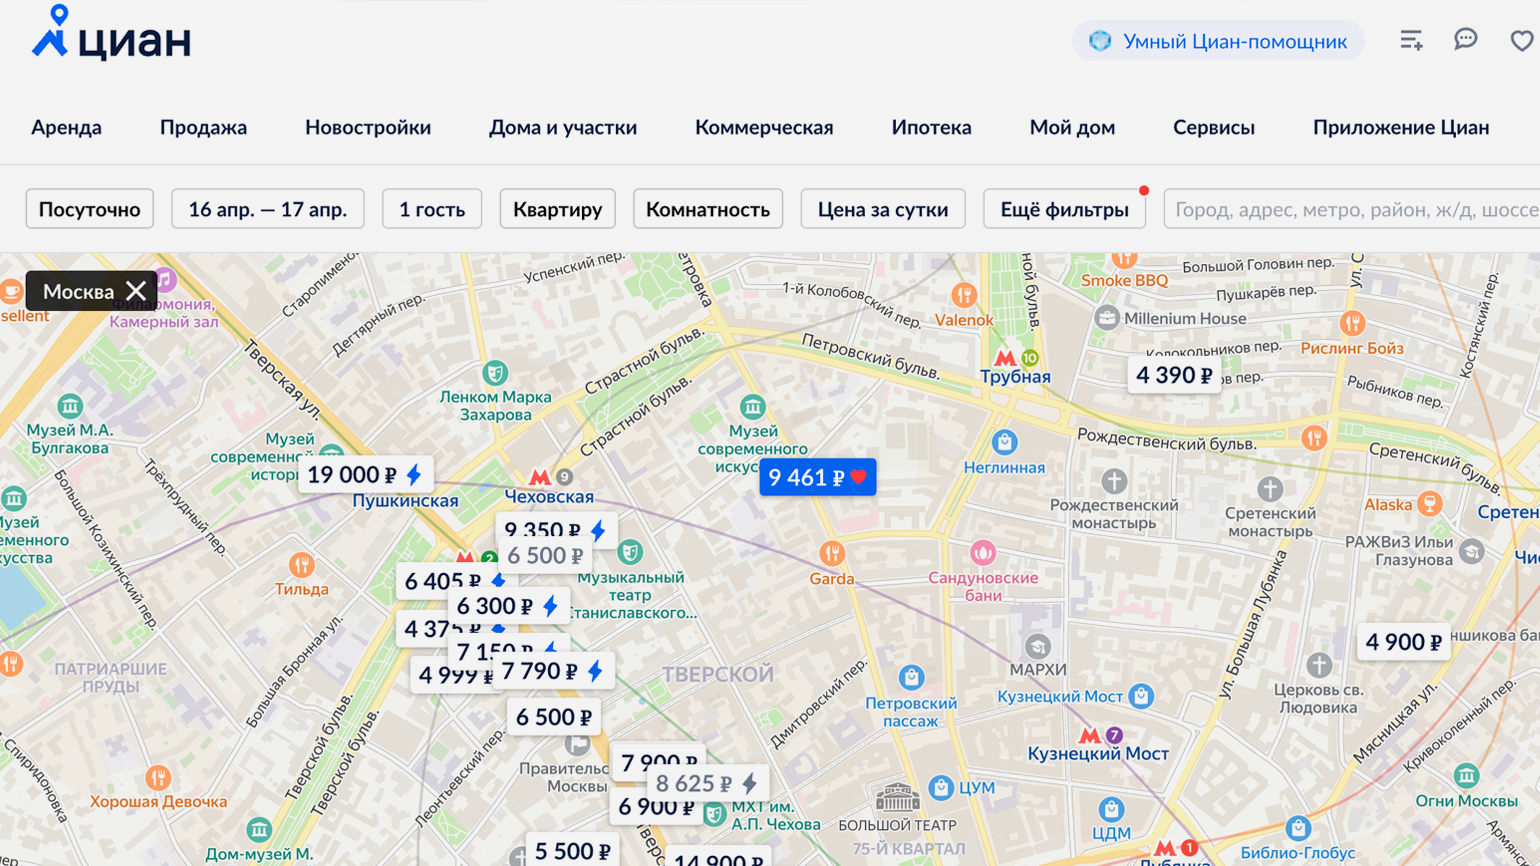Select the 4 900 ₽ price marker
Viewport: 1540px width, 866px height.
[x=1403, y=642]
